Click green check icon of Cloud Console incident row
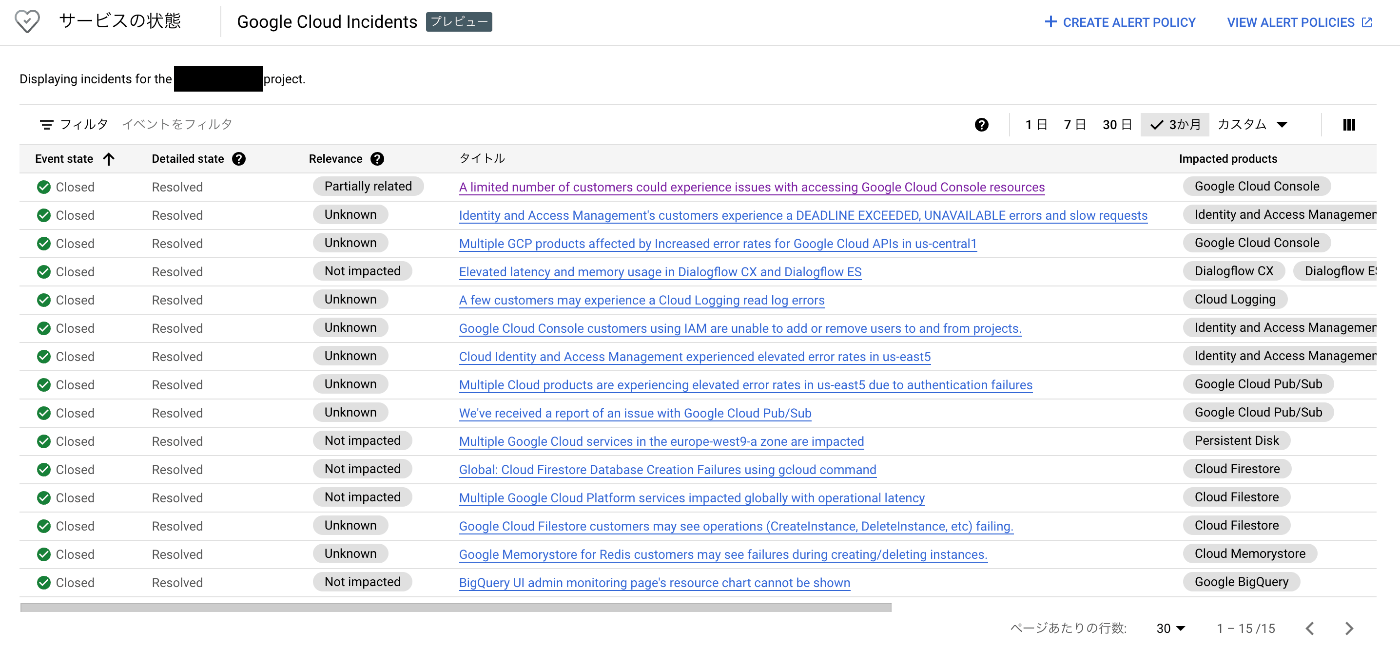Viewport: 1400px width, 647px height. [43, 187]
